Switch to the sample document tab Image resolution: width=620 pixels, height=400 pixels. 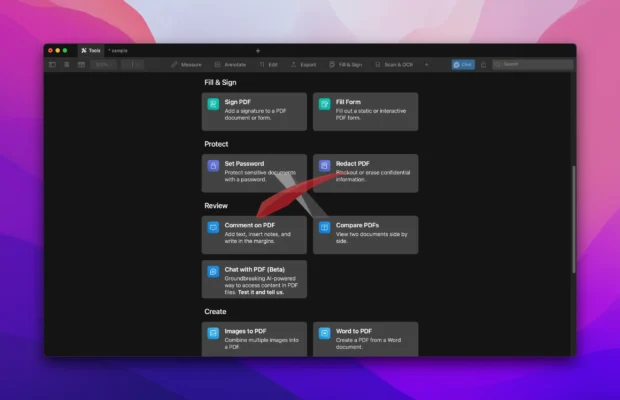118,51
